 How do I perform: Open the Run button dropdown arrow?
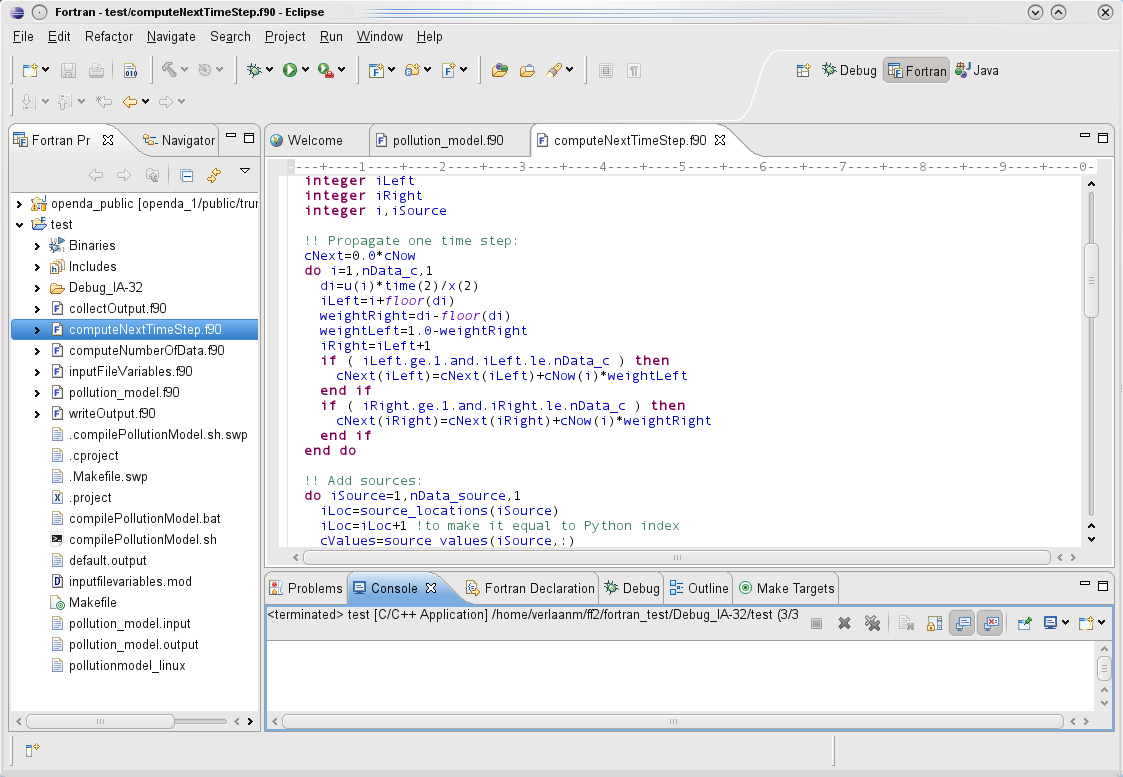pyautogui.click(x=306, y=70)
